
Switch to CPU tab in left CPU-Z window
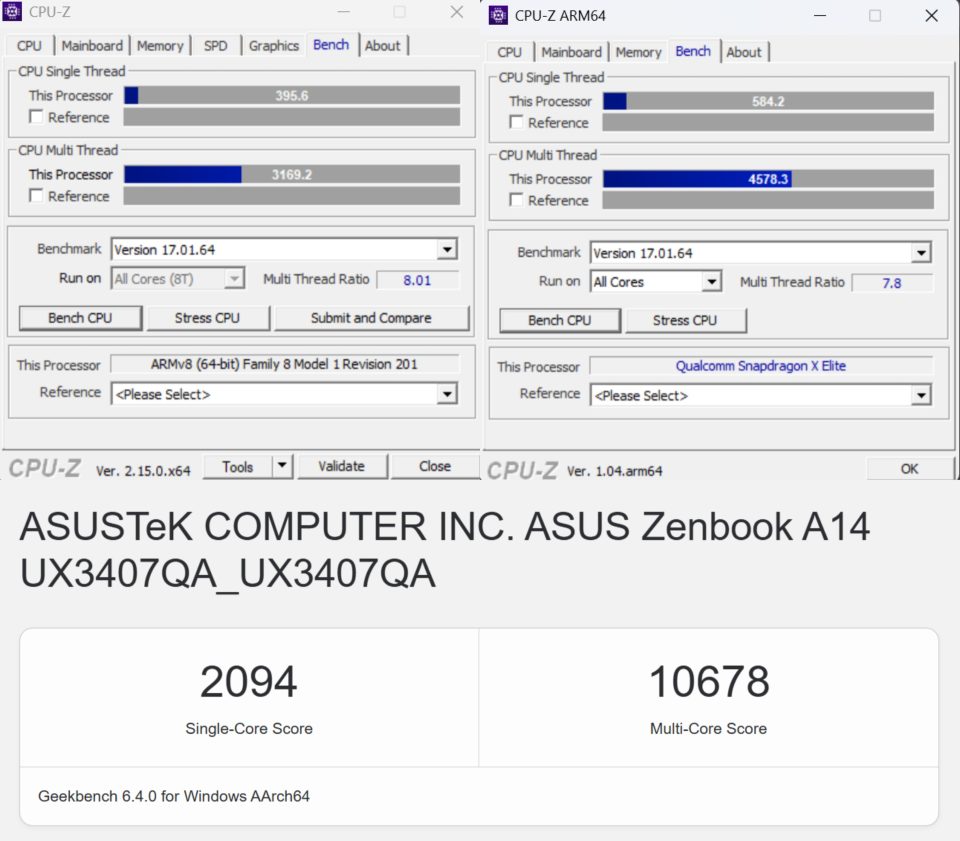point(29,46)
